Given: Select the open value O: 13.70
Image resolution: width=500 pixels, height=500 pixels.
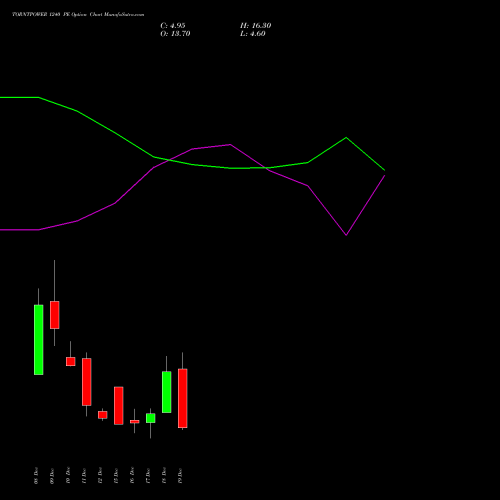Looking at the screenshot, I should click(x=175, y=34).
